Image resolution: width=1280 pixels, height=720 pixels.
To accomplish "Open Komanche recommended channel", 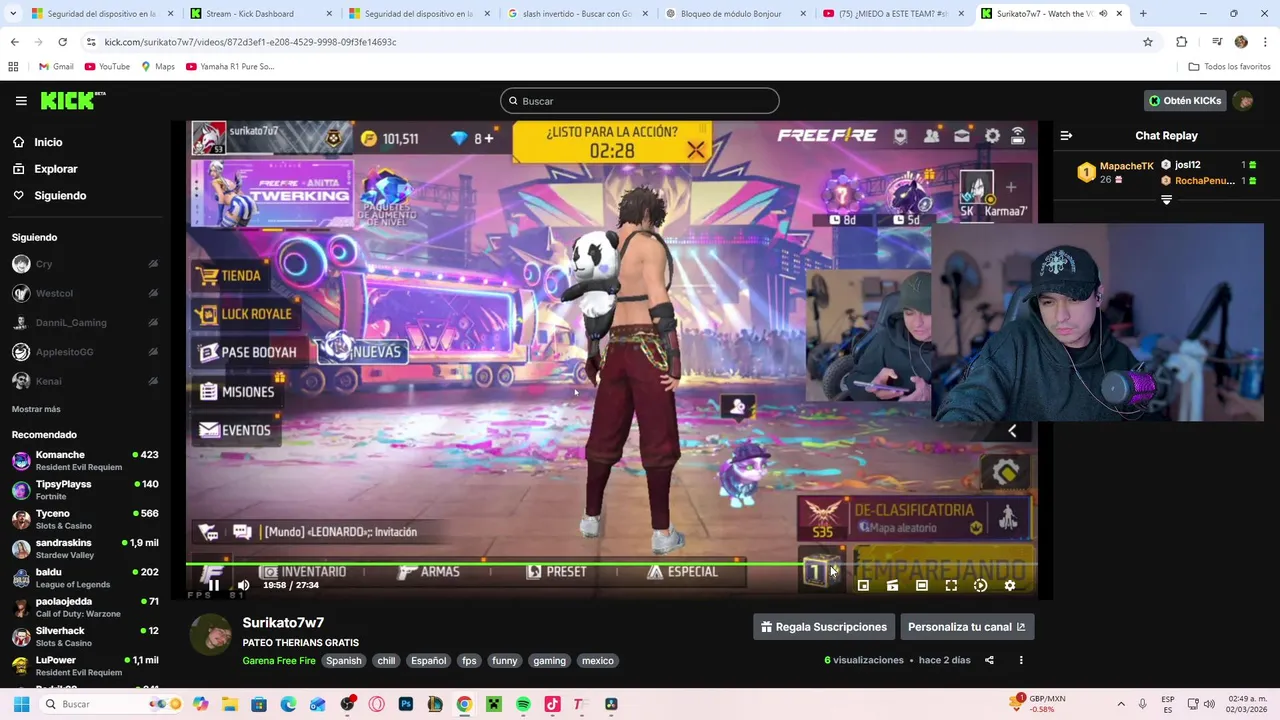I will (x=85, y=461).
